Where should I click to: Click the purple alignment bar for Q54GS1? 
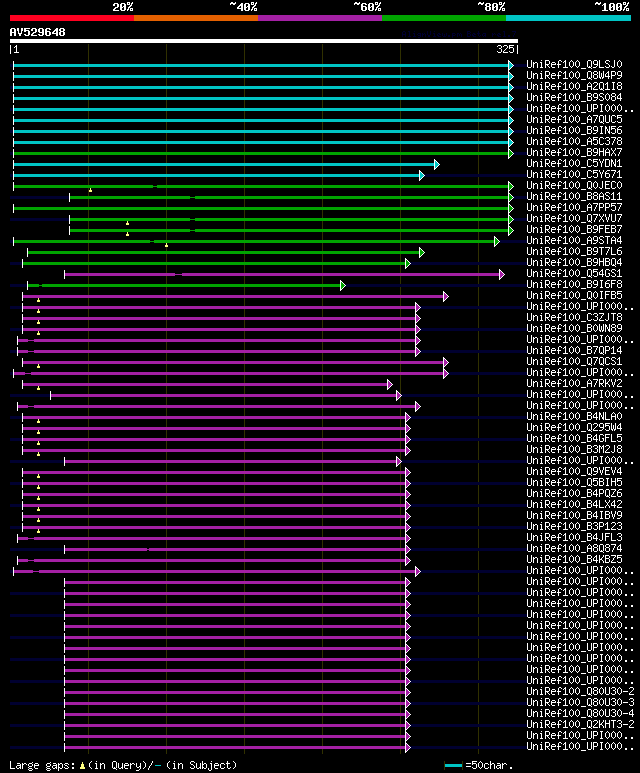point(282,275)
